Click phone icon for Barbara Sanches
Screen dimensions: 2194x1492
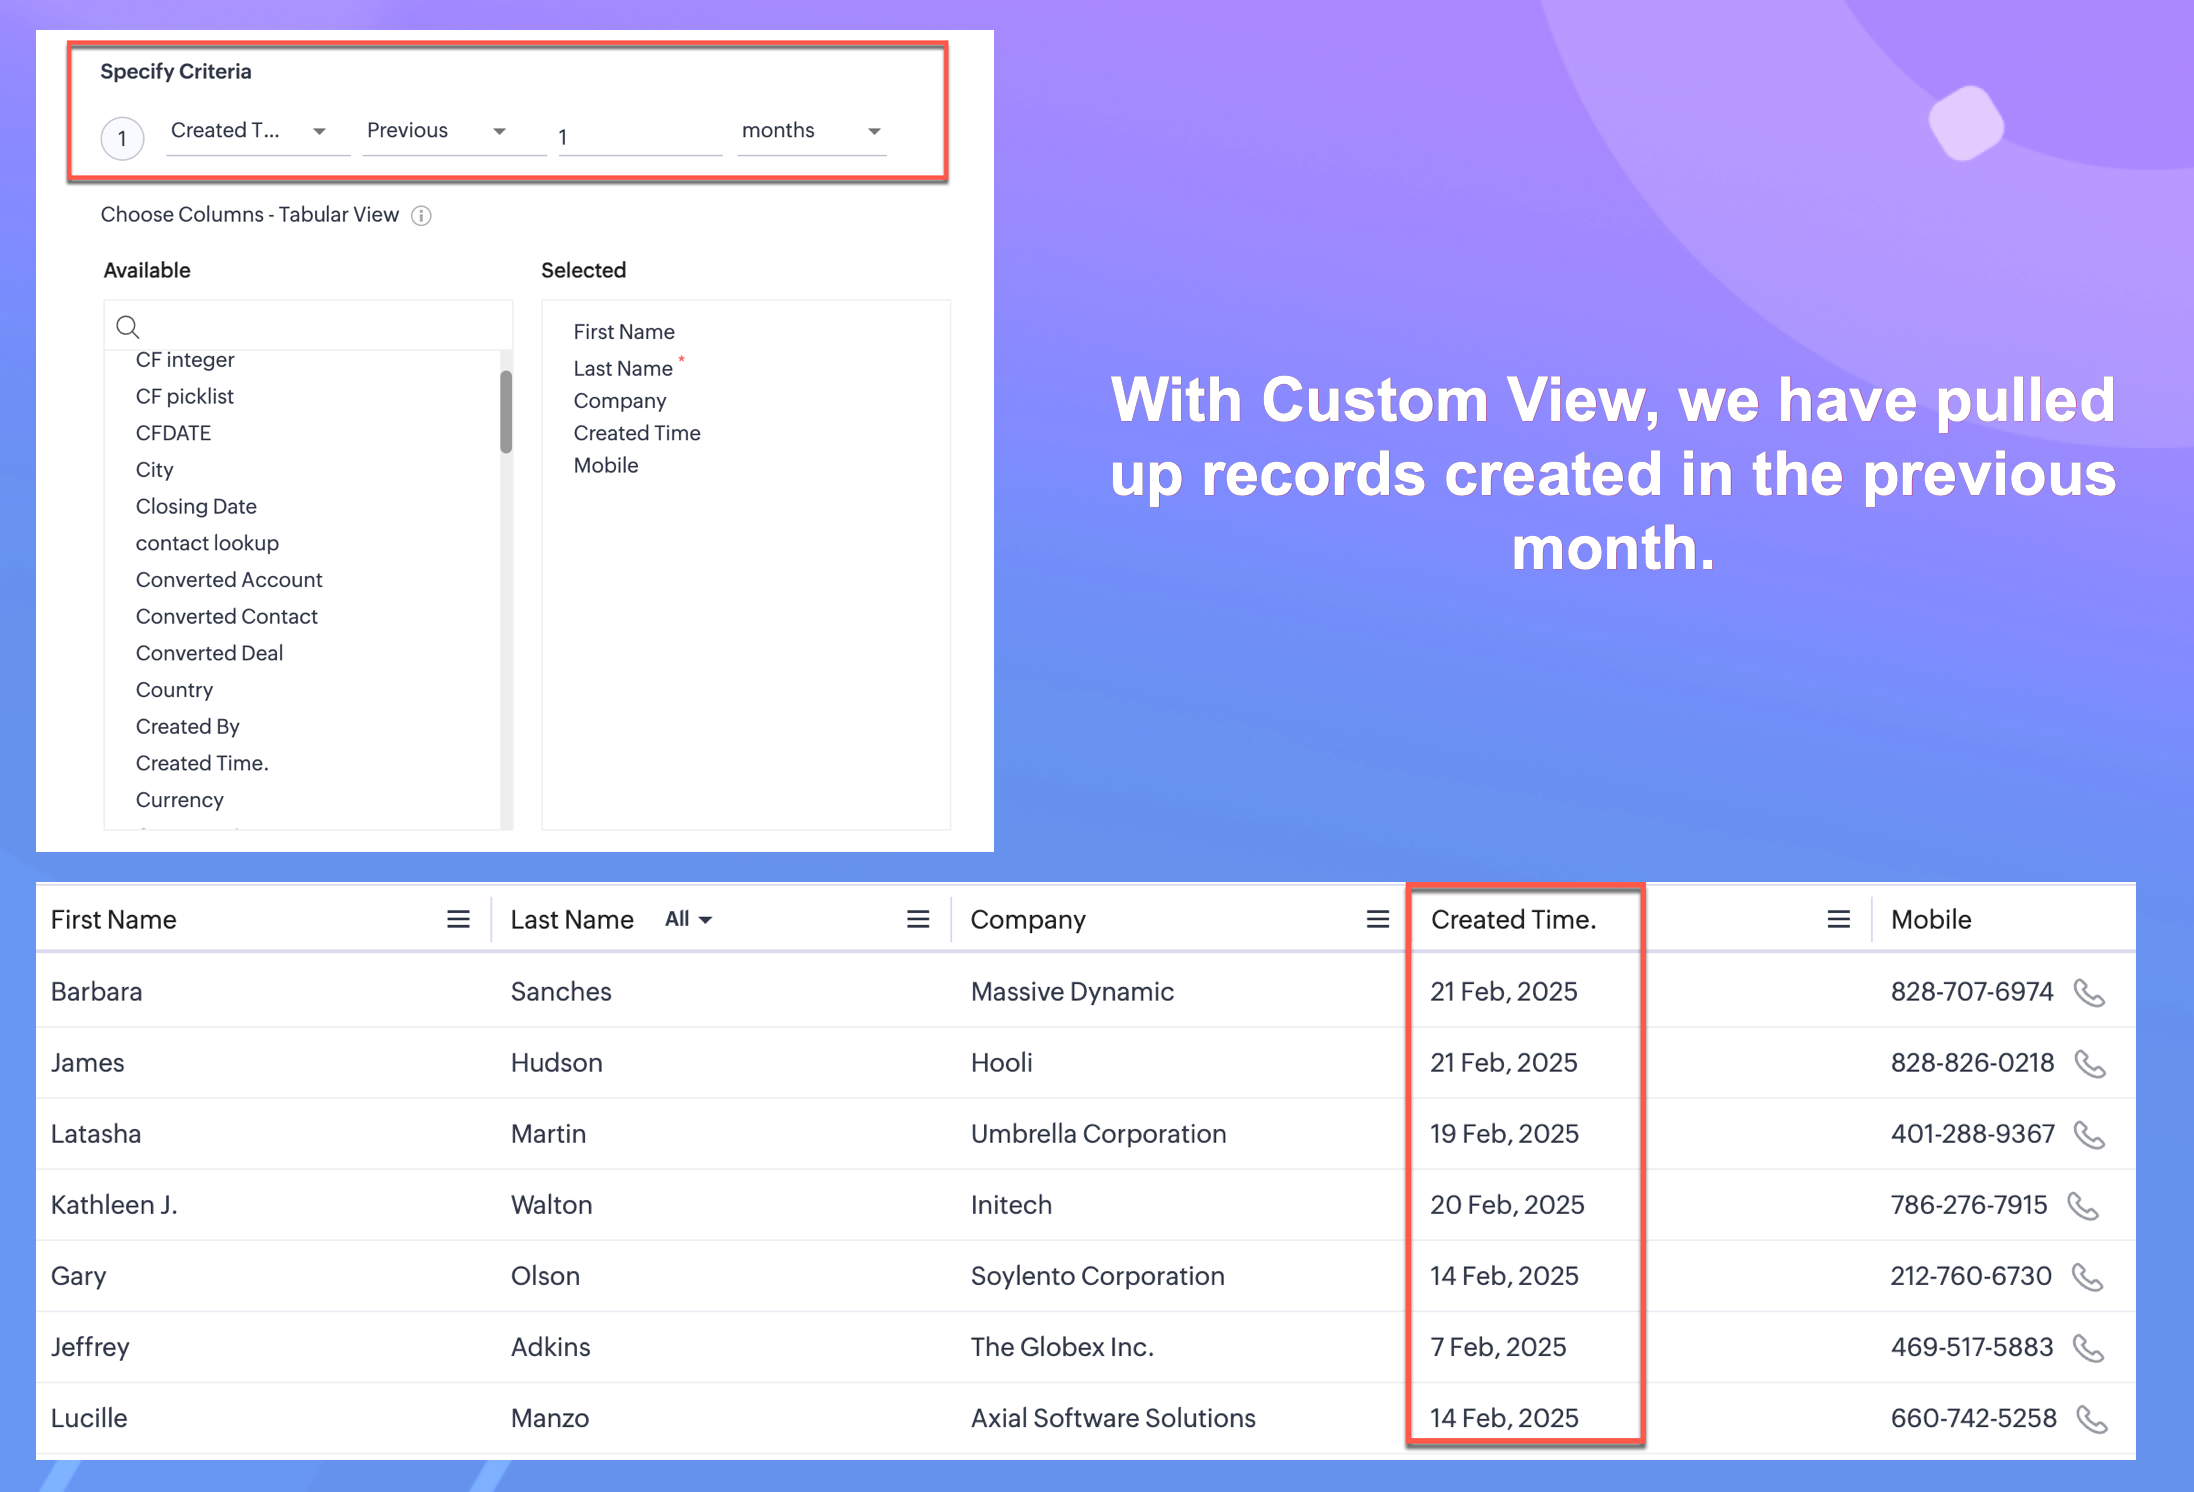(2089, 993)
